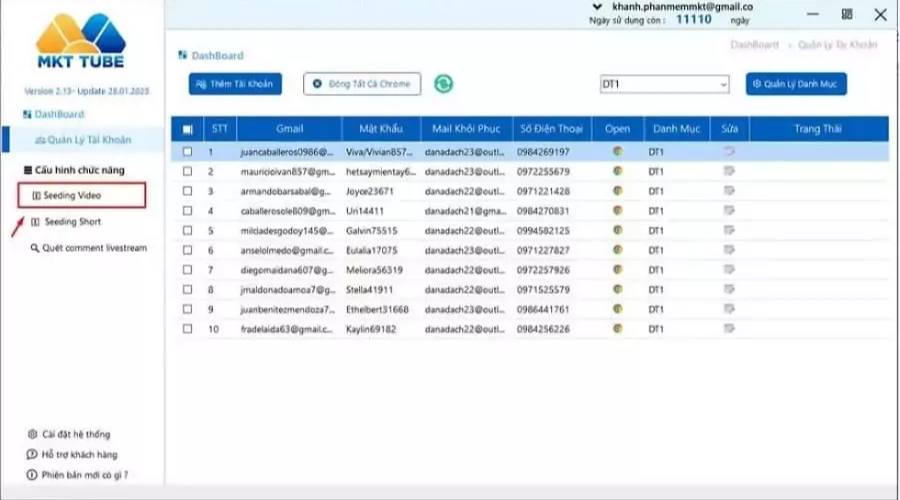Select Seeding Short in sidebar

point(66,222)
